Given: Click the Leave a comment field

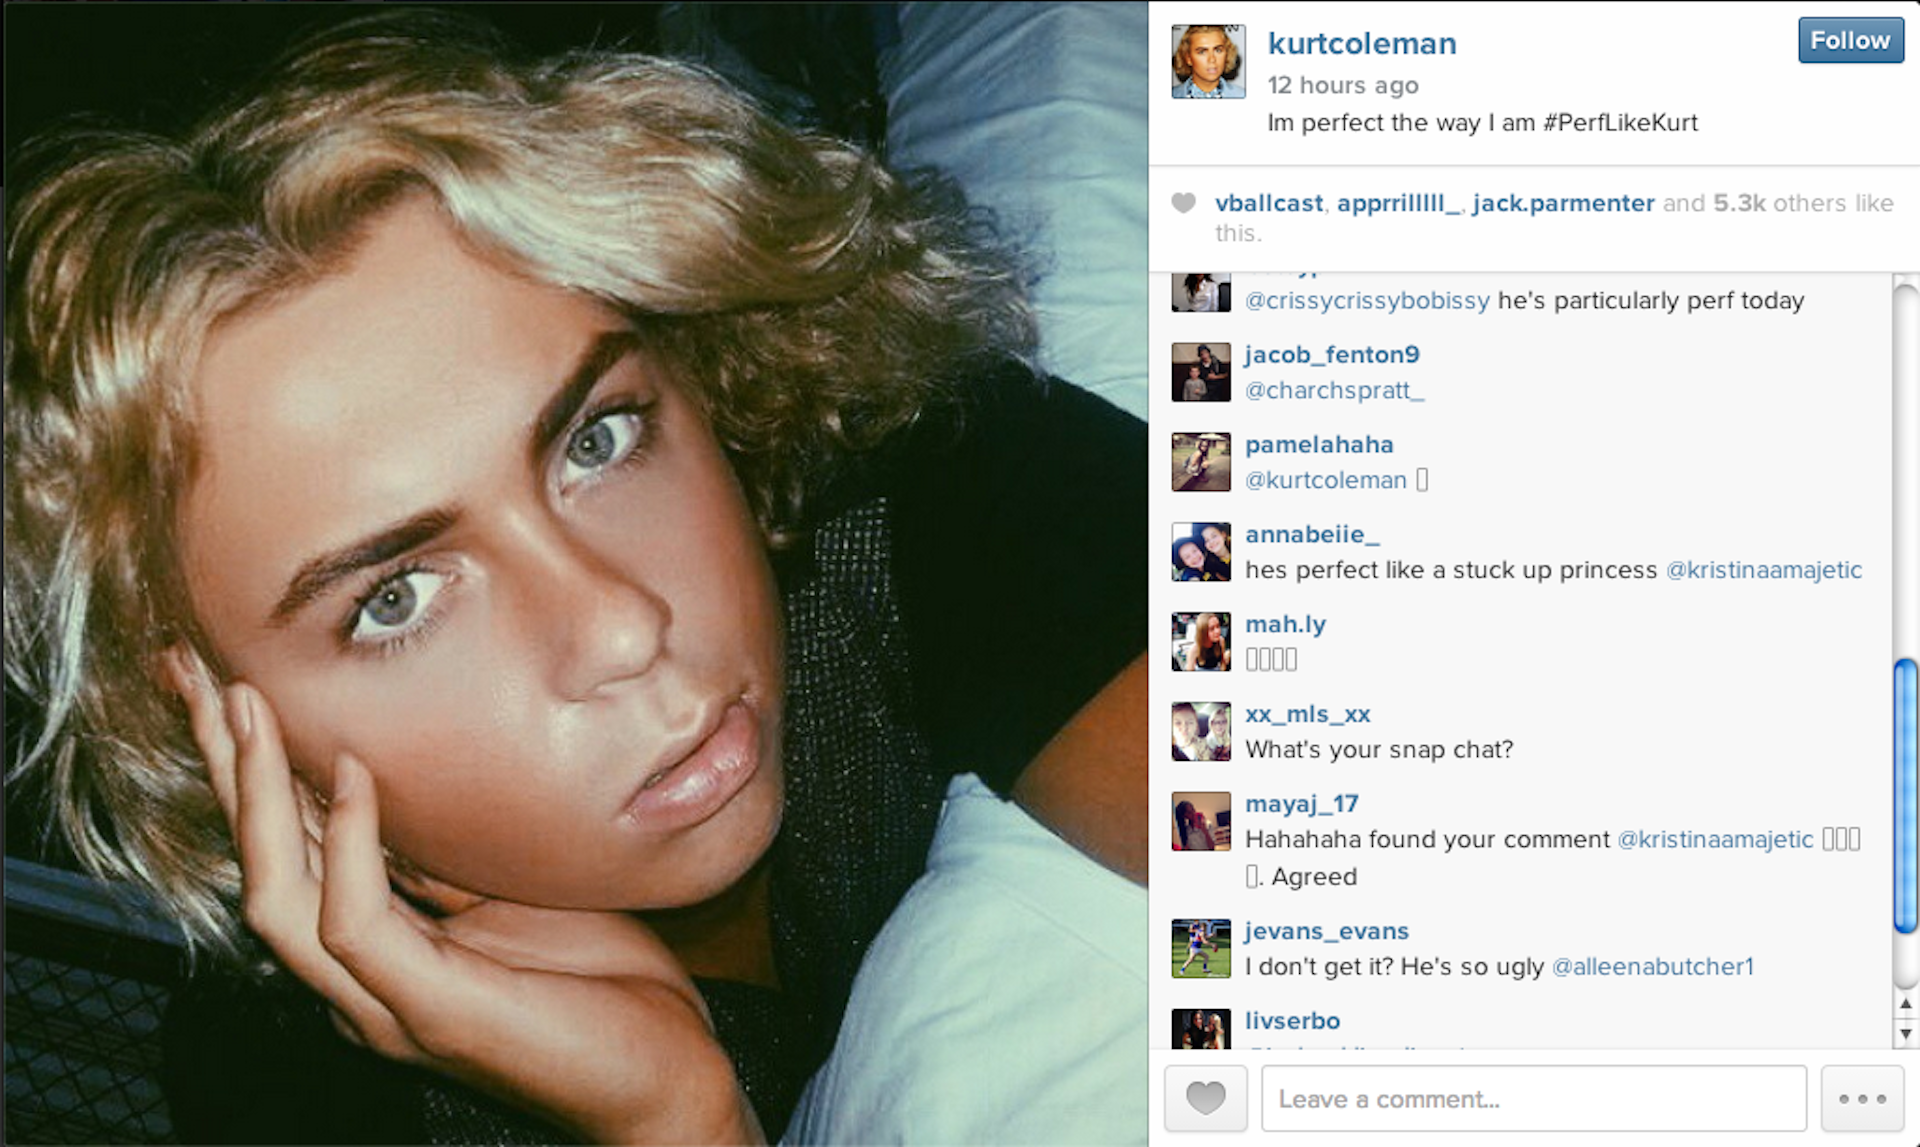Looking at the screenshot, I should [1534, 1098].
